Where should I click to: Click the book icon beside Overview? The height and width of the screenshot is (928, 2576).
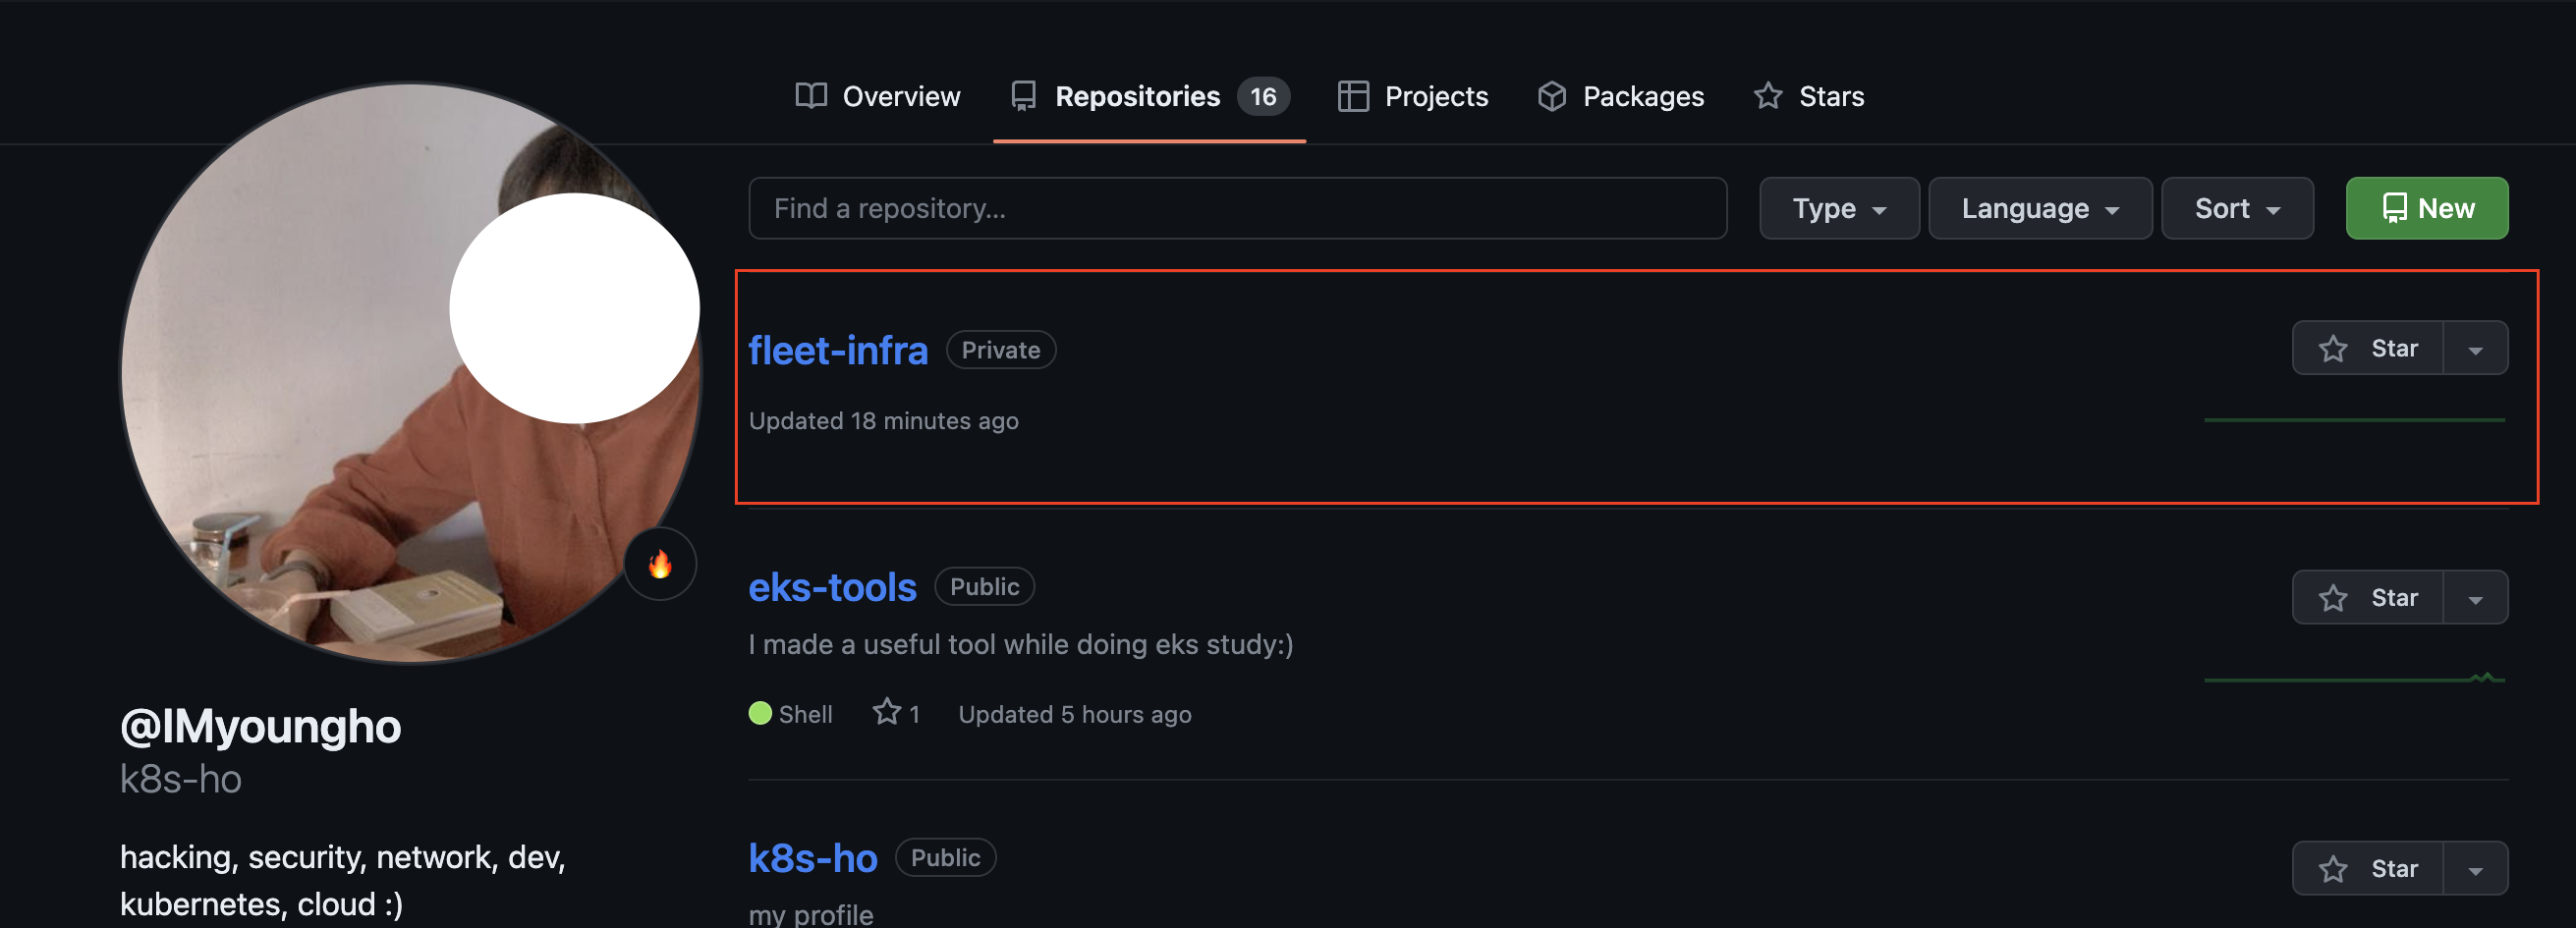pos(811,96)
